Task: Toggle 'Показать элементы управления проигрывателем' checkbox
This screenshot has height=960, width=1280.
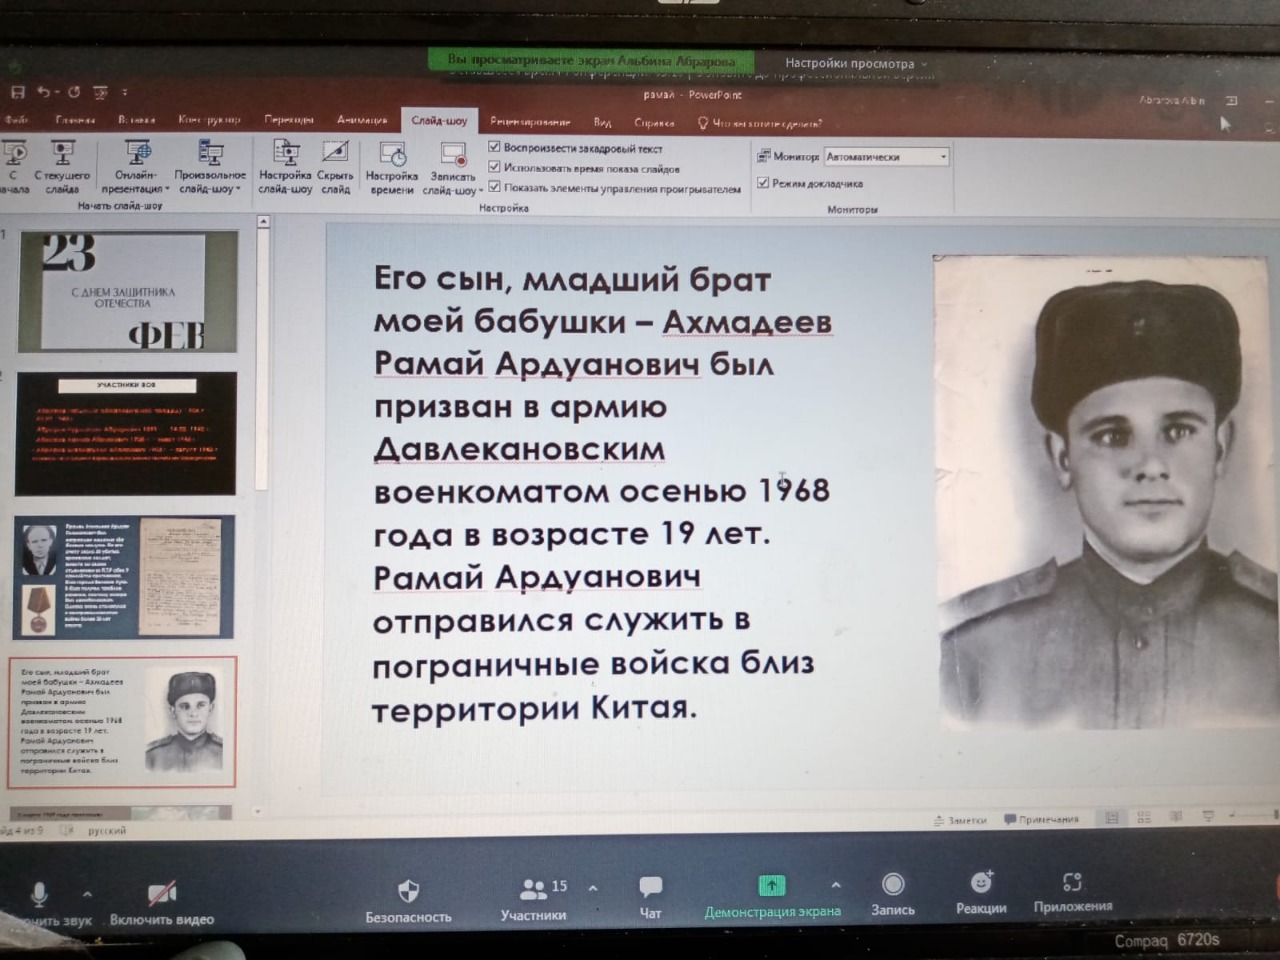Action: [494, 187]
